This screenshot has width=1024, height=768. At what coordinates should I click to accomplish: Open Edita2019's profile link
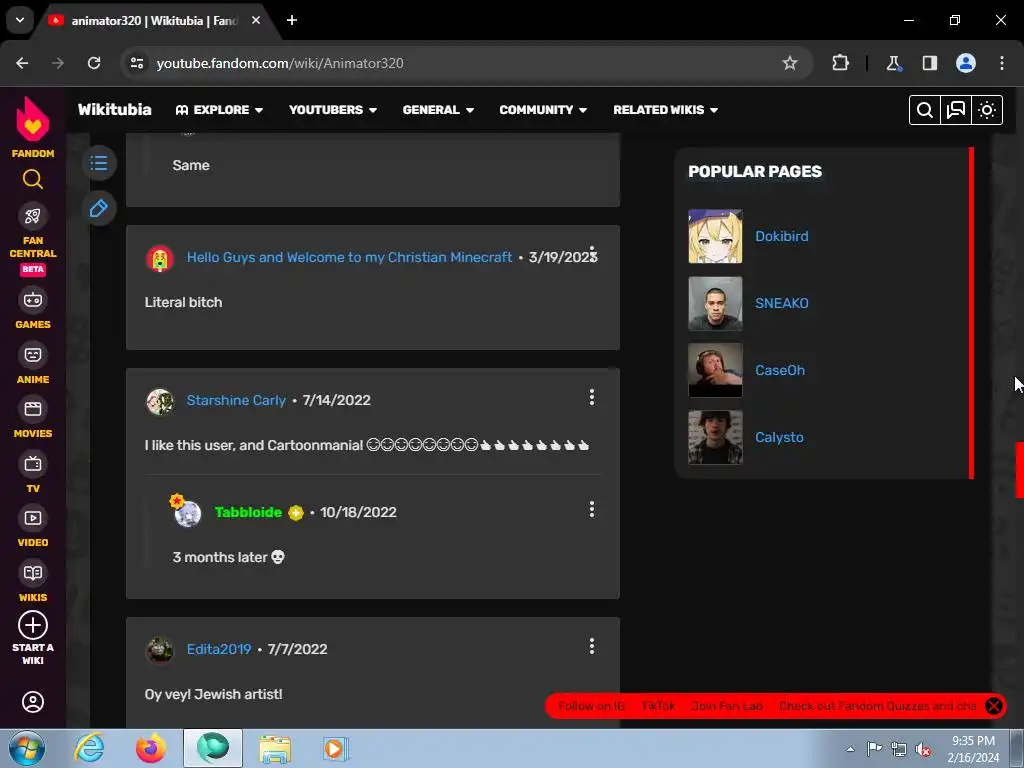pos(219,649)
